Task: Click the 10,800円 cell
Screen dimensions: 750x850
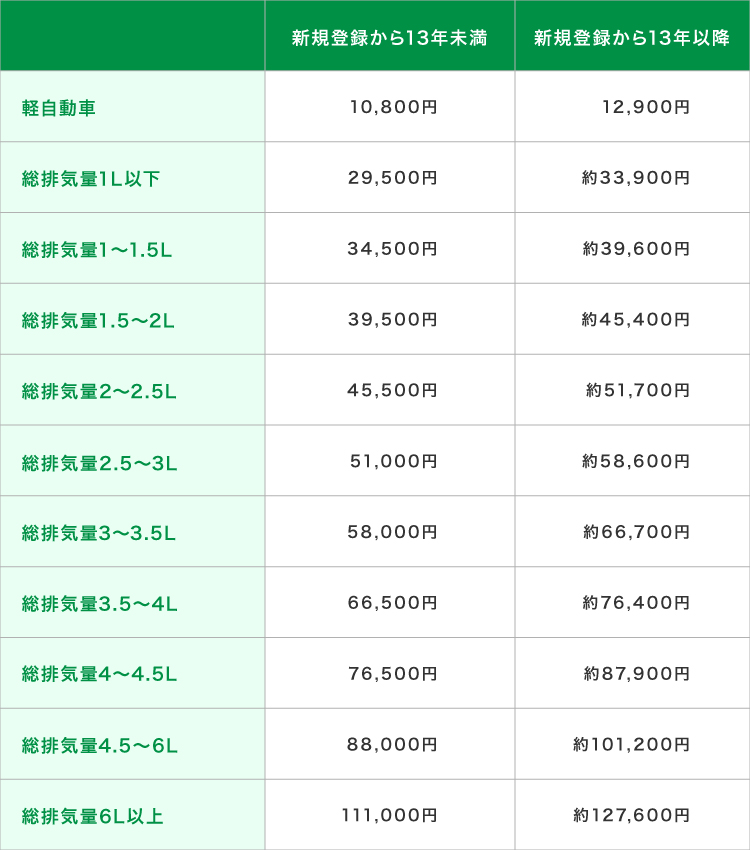Action: [x=393, y=107]
